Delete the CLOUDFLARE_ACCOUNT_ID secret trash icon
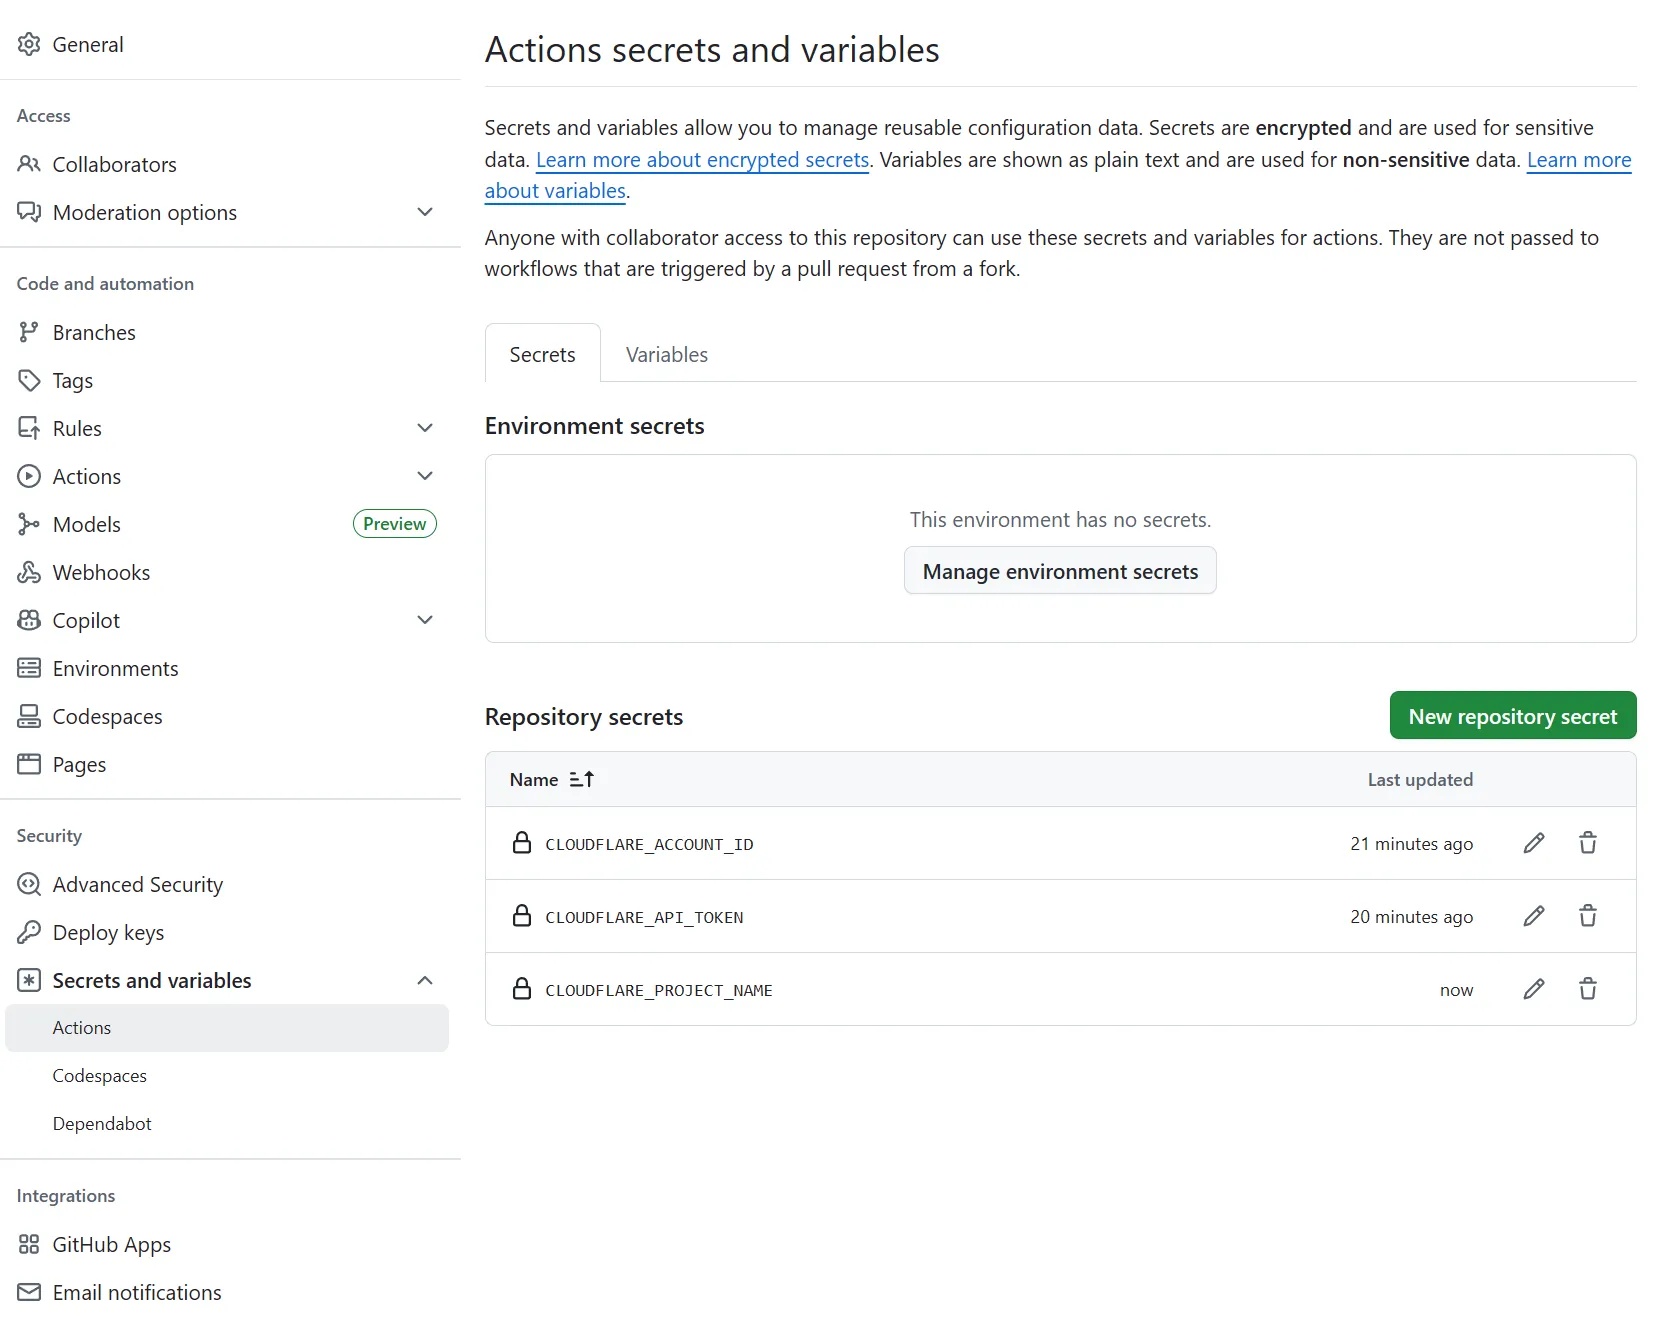Viewport: 1680px width, 1334px height. [x=1587, y=843]
